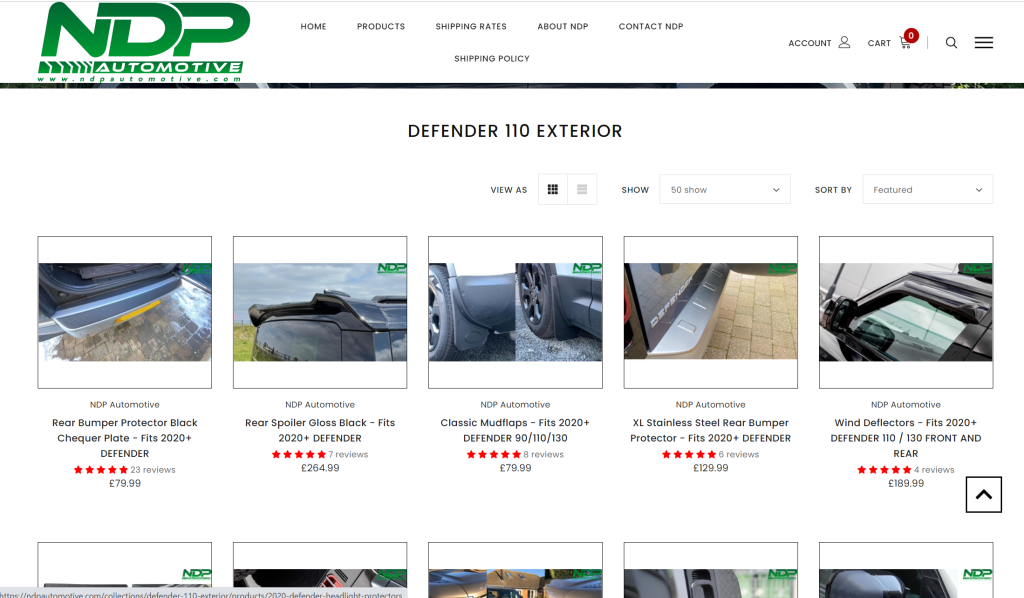This screenshot has width=1024, height=598.
Task: Click the search magnifier icon
Action: coord(952,42)
